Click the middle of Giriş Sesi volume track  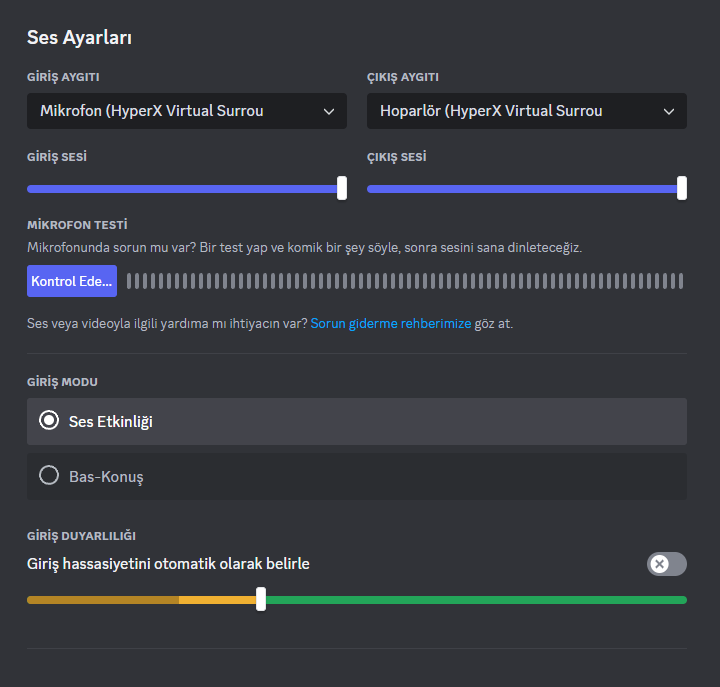(x=185, y=188)
